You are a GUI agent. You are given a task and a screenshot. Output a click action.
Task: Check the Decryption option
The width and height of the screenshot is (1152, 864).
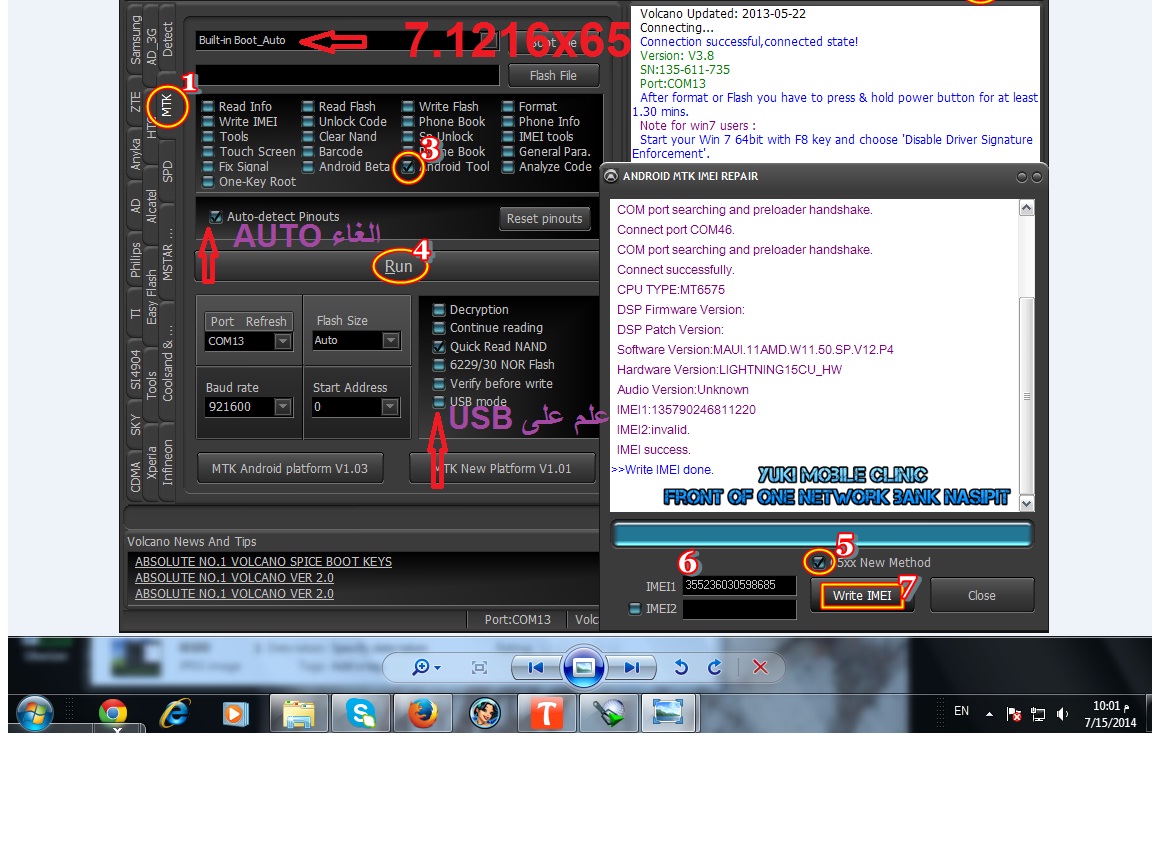(x=439, y=309)
